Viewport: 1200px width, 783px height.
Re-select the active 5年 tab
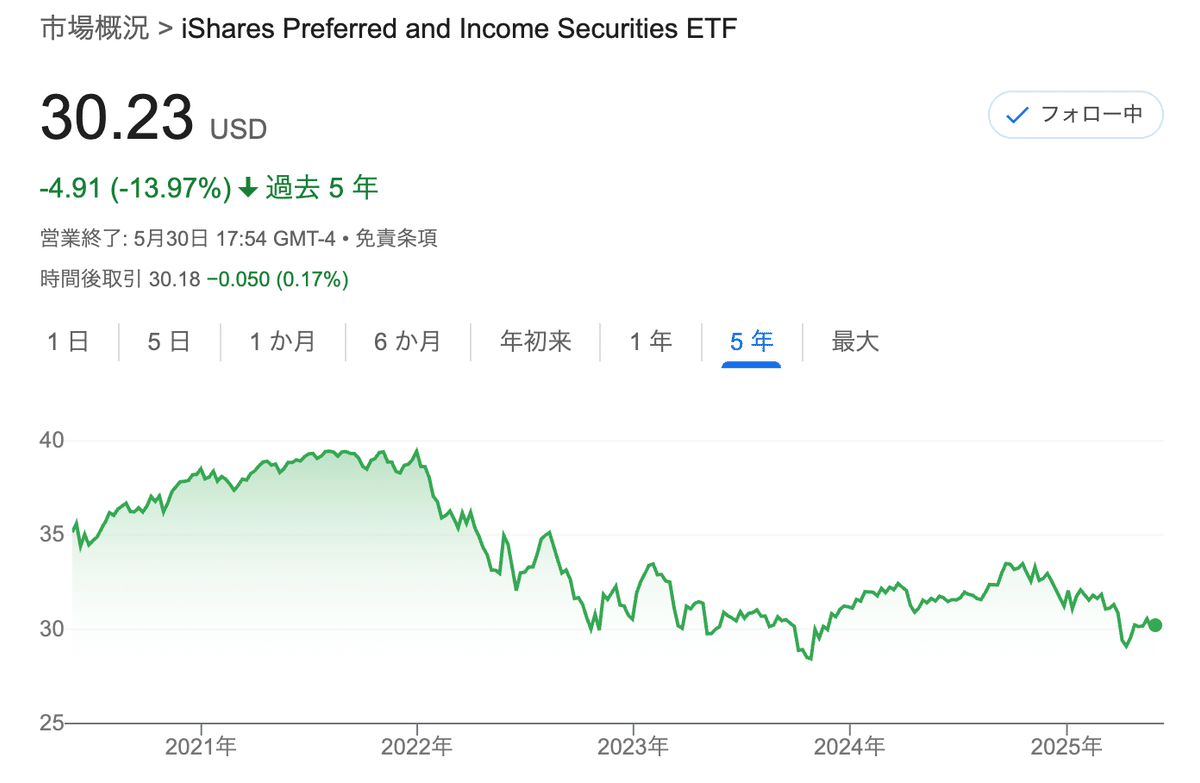[x=750, y=341]
